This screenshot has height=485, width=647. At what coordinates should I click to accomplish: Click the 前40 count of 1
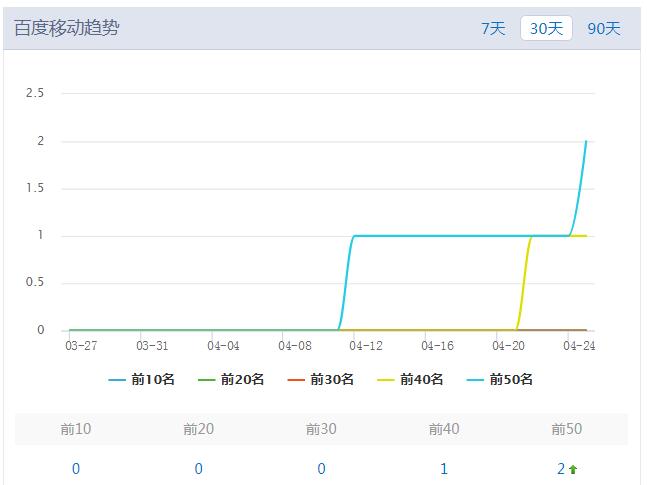pyautogui.click(x=444, y=468)
